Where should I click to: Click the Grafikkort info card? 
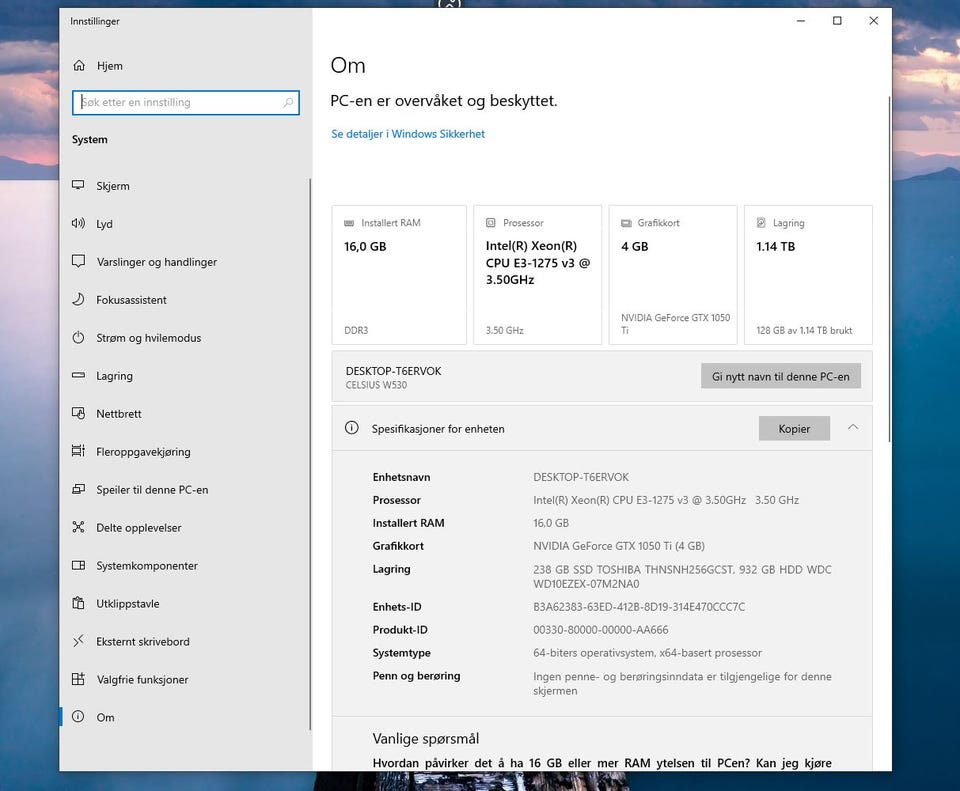pyautogui.click(x=672, y=275)
